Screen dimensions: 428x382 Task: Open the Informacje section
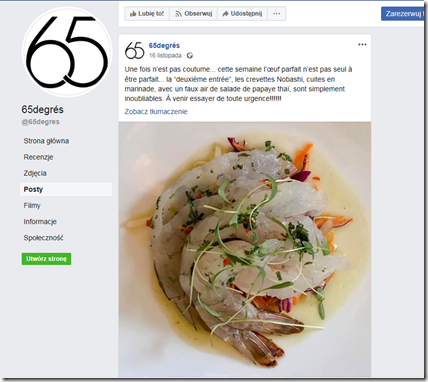tap(40, 222)
